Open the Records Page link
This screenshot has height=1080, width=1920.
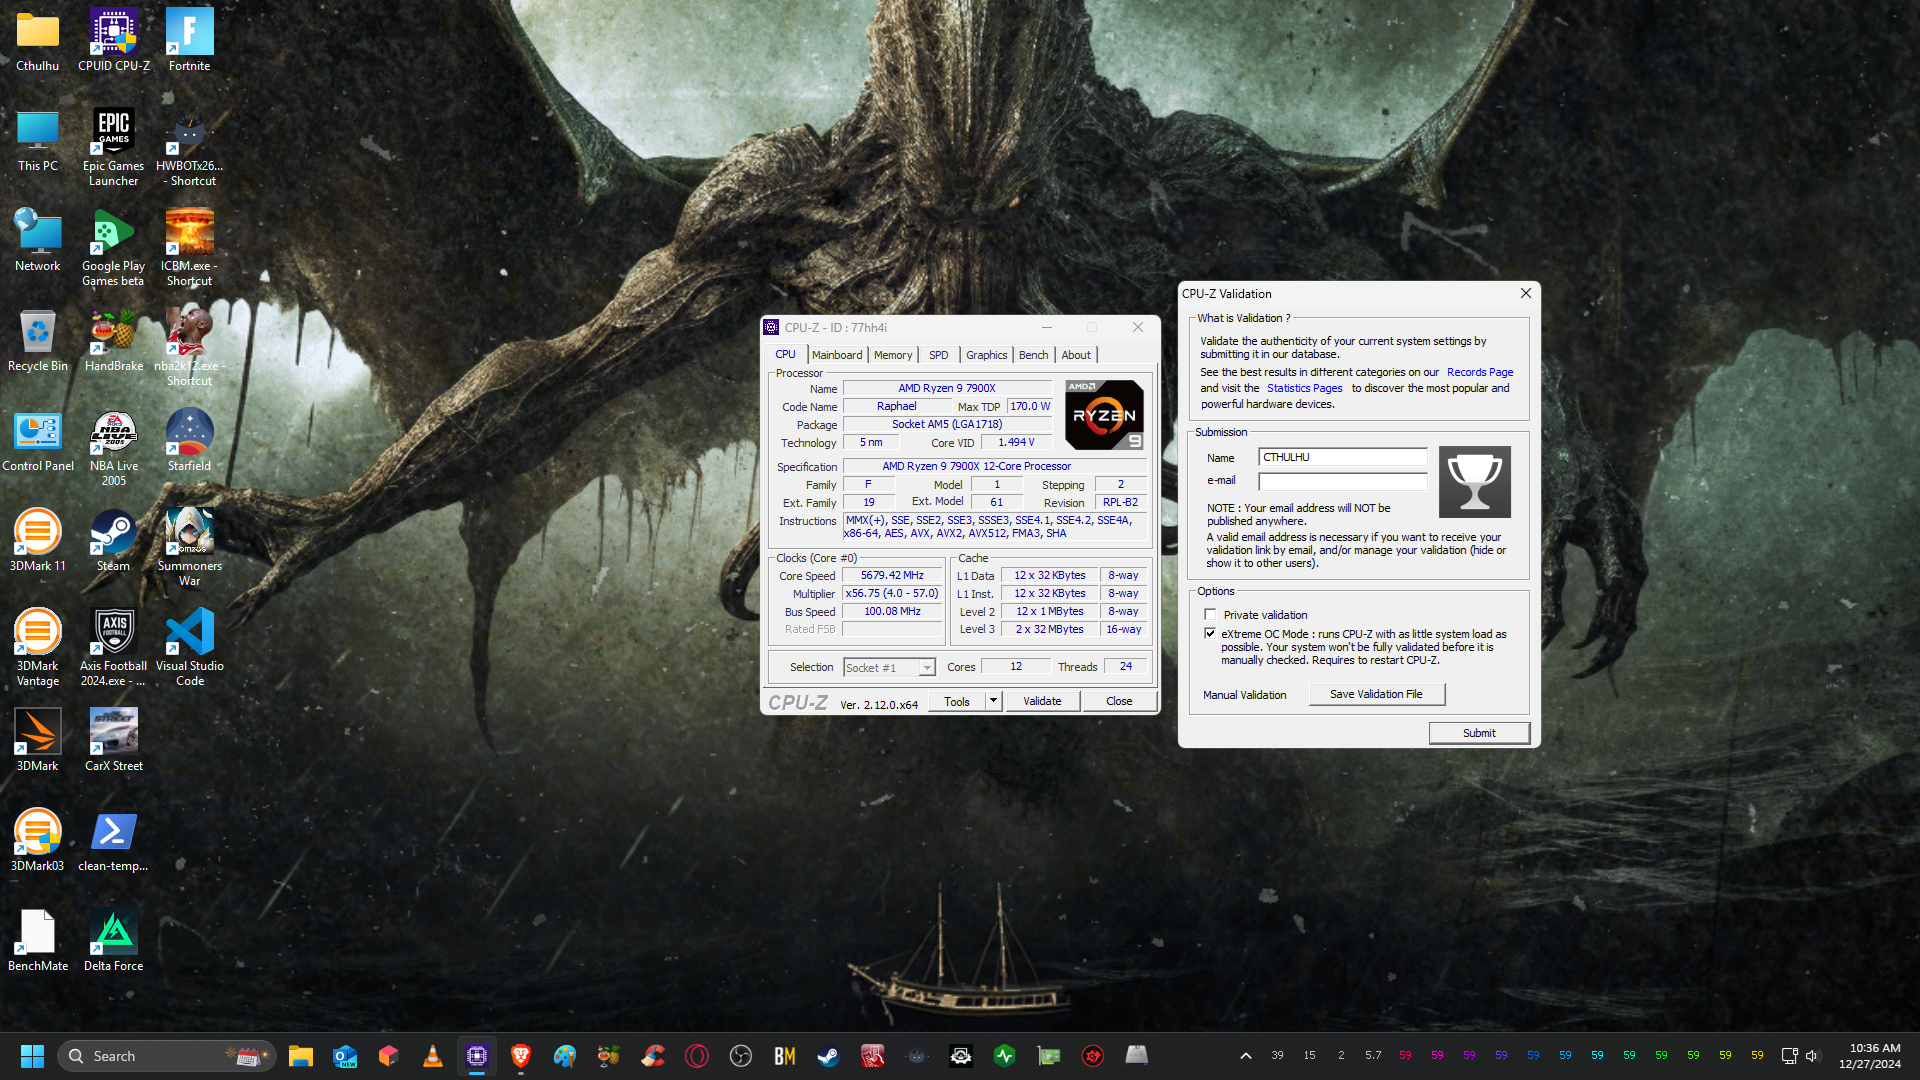[1480, 372]
